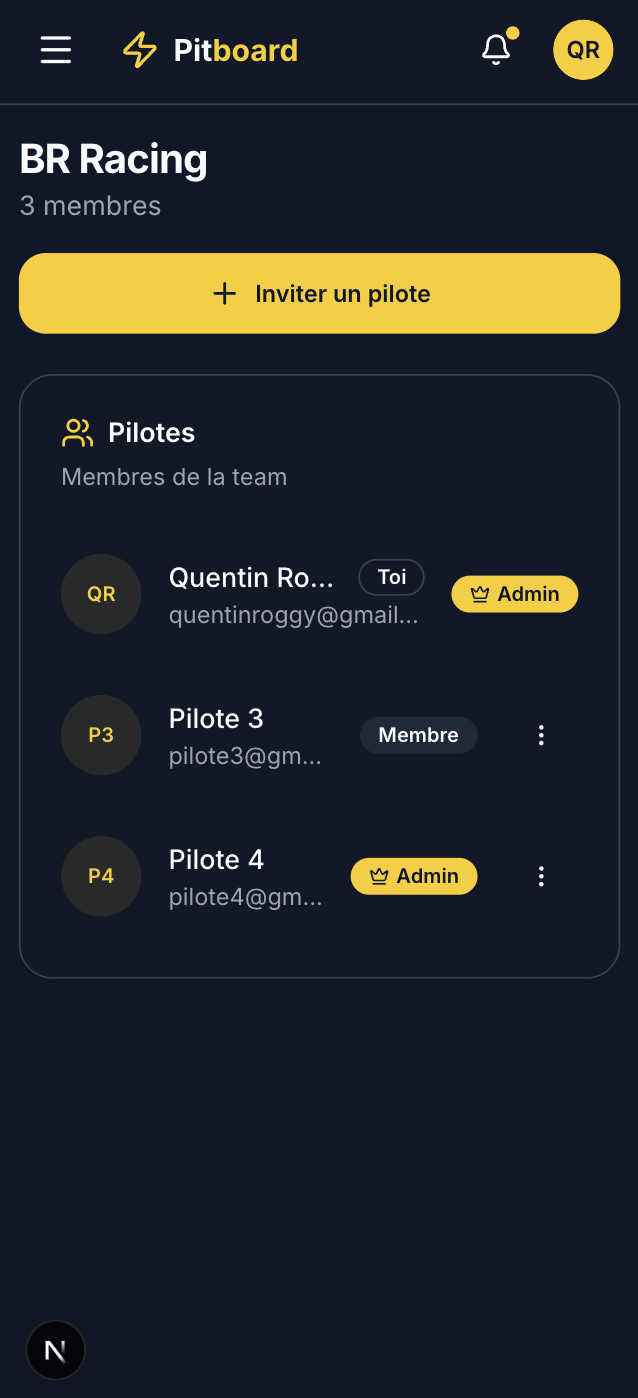Click the yellow notification badge dot

pyautogui.click(x=513, y=33)
